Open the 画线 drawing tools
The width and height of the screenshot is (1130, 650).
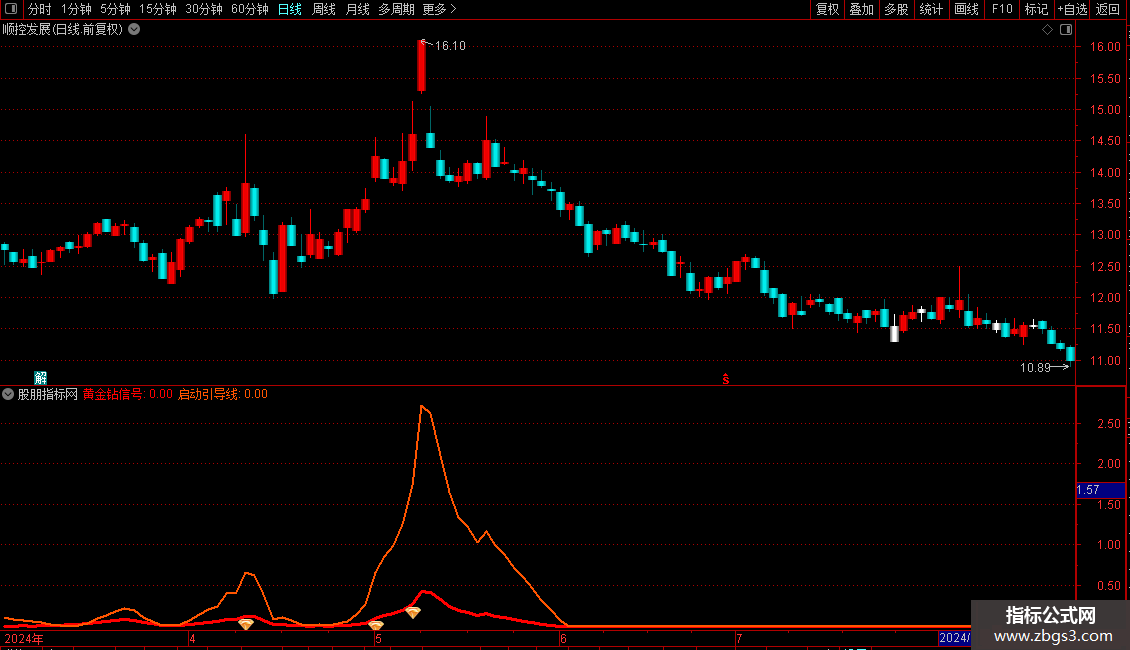[x=966, y=9]
